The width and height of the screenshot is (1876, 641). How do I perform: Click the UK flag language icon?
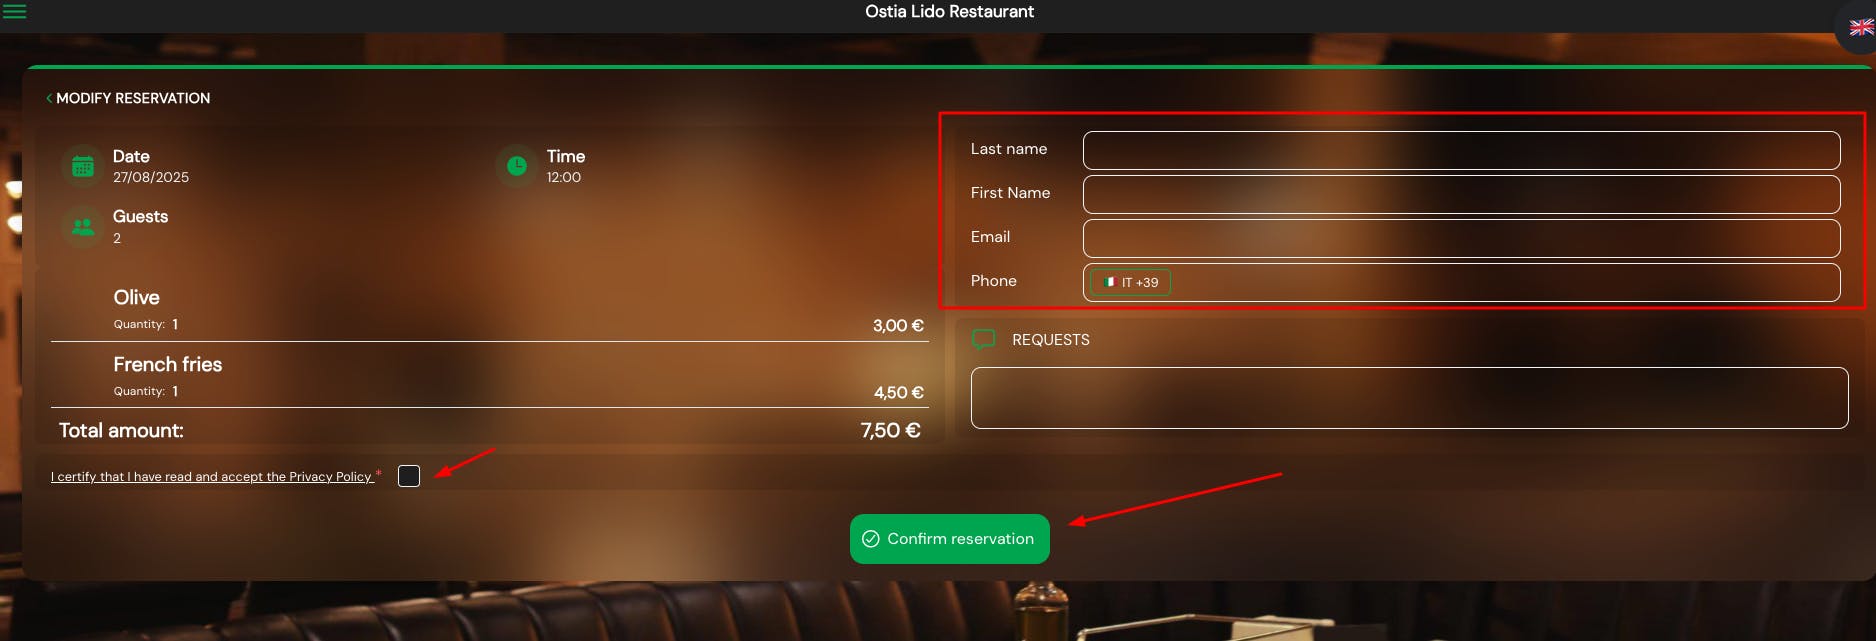click(x=1861, y=28)
